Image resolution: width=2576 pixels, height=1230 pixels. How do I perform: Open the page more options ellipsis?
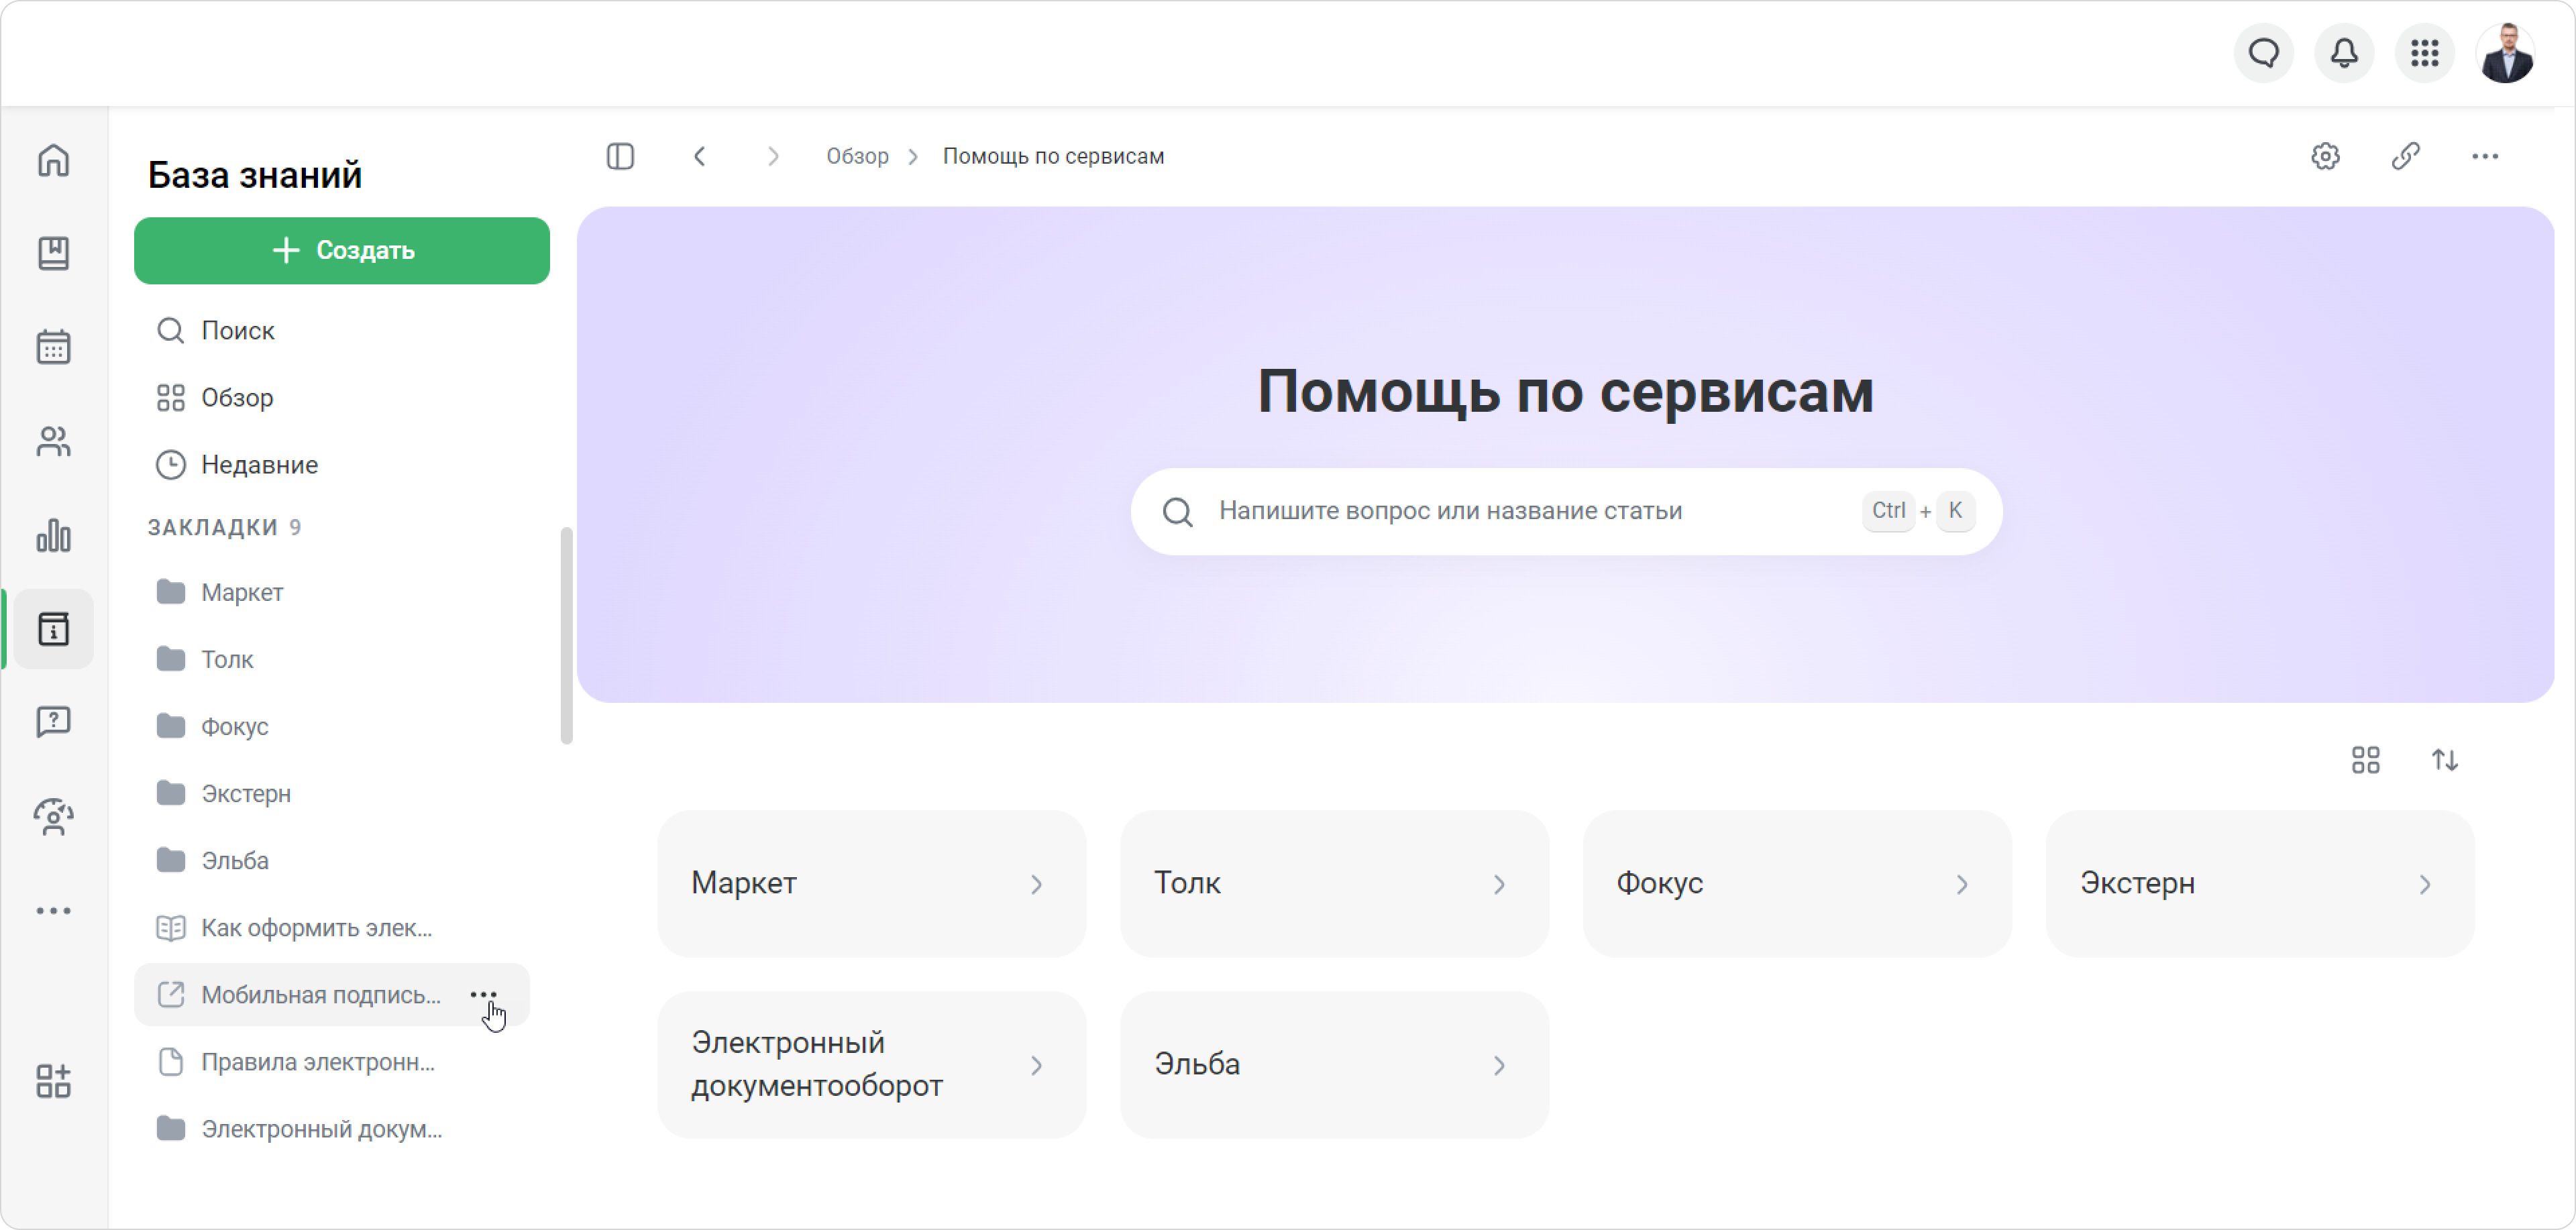(x=2484, y=156)
